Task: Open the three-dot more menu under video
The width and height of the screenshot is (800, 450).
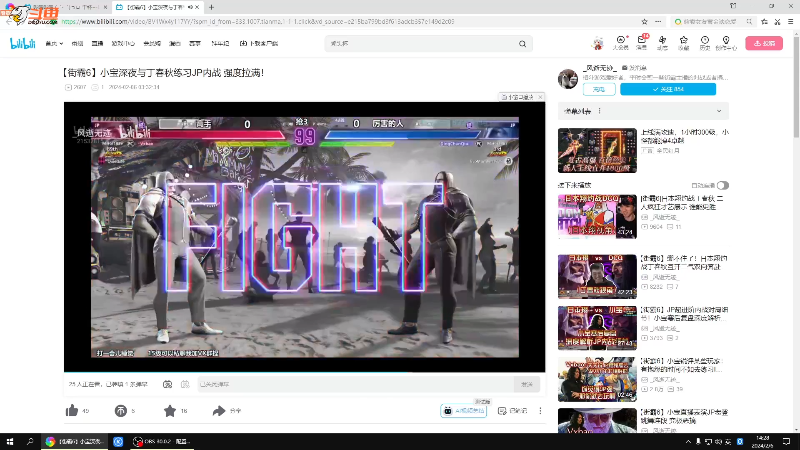Action: coord(540,411)
